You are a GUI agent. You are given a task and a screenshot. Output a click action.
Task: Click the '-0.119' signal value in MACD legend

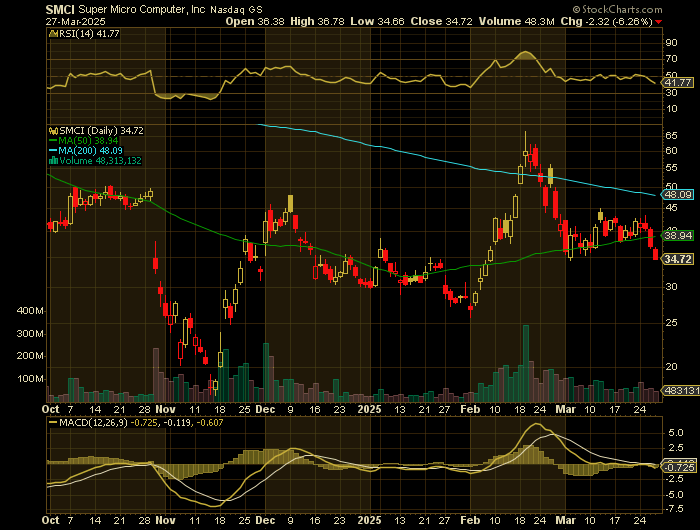(176, 422)
